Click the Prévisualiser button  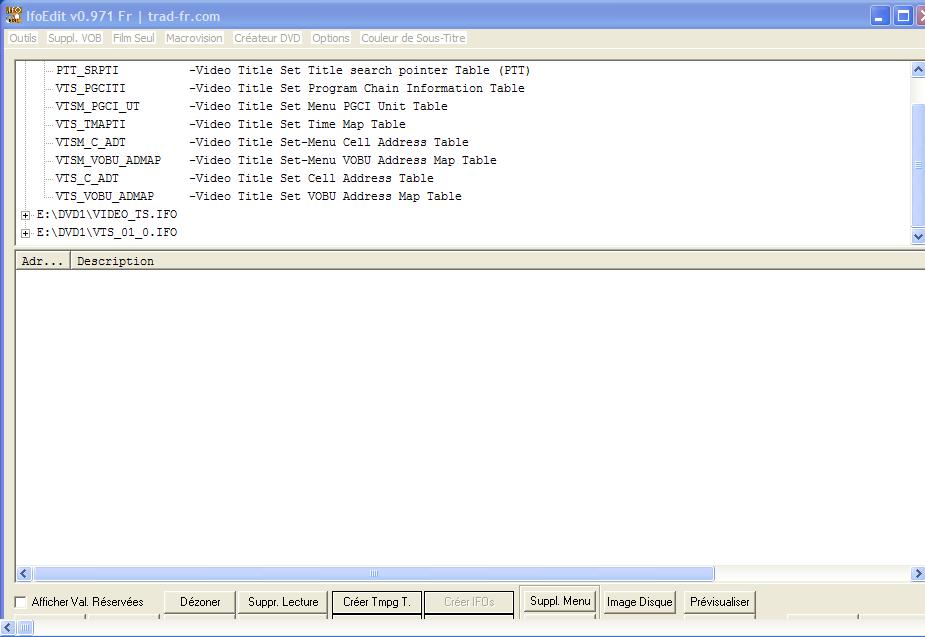[x=719, y=602]
